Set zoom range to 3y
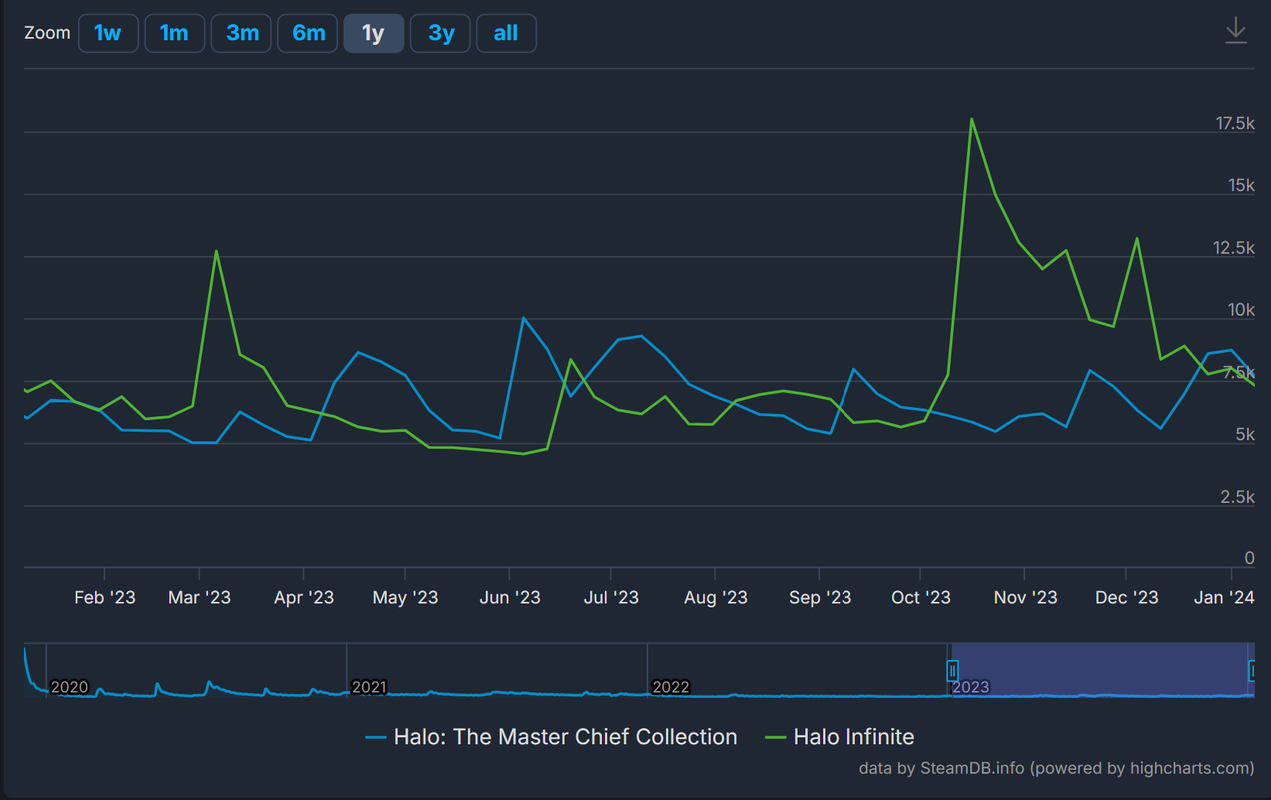Viewport: 1271px width, 800px height. coord(440,33)
